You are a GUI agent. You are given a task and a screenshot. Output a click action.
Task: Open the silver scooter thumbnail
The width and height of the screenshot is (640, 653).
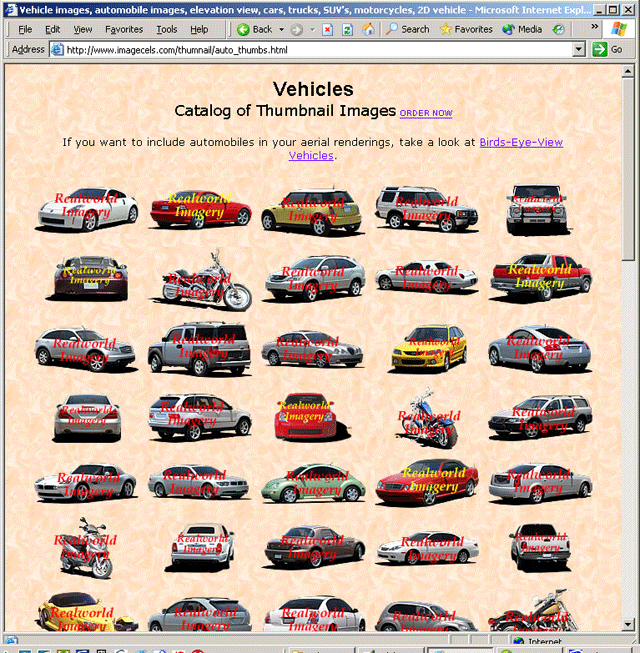tap(86, 548)
